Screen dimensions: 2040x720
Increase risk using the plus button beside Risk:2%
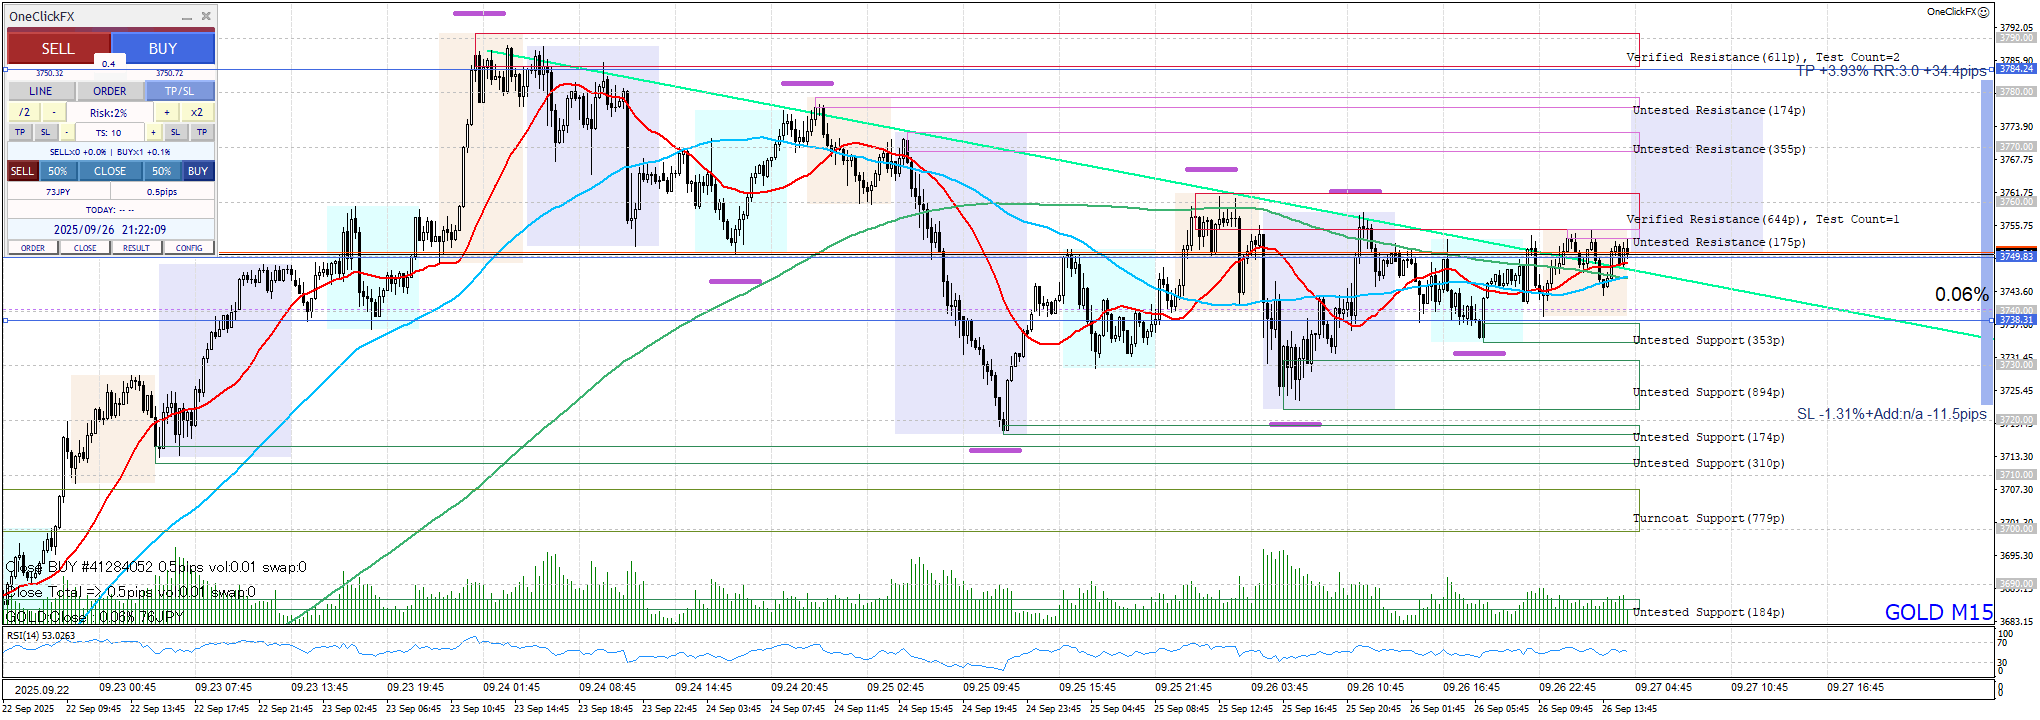pos(166,113)
